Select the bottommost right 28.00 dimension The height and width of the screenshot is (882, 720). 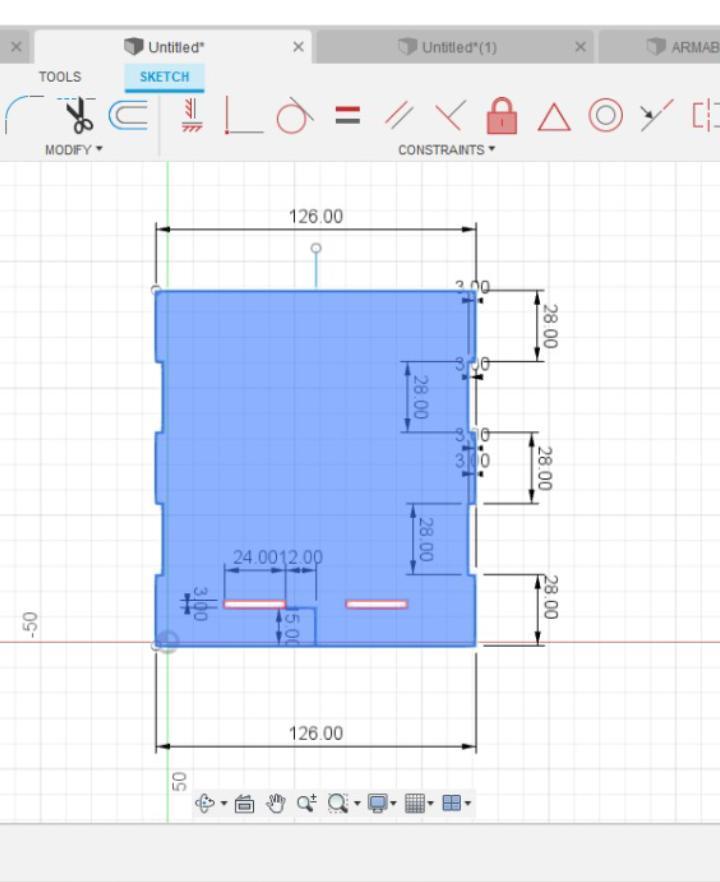pos(550,597)
